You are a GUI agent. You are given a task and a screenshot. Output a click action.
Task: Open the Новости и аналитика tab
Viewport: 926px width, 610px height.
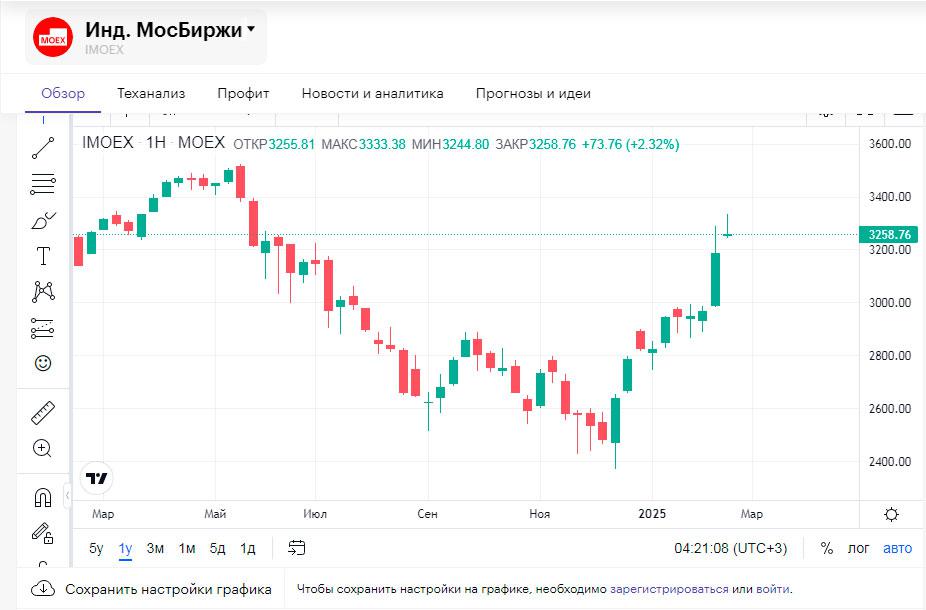click(372, 94)
